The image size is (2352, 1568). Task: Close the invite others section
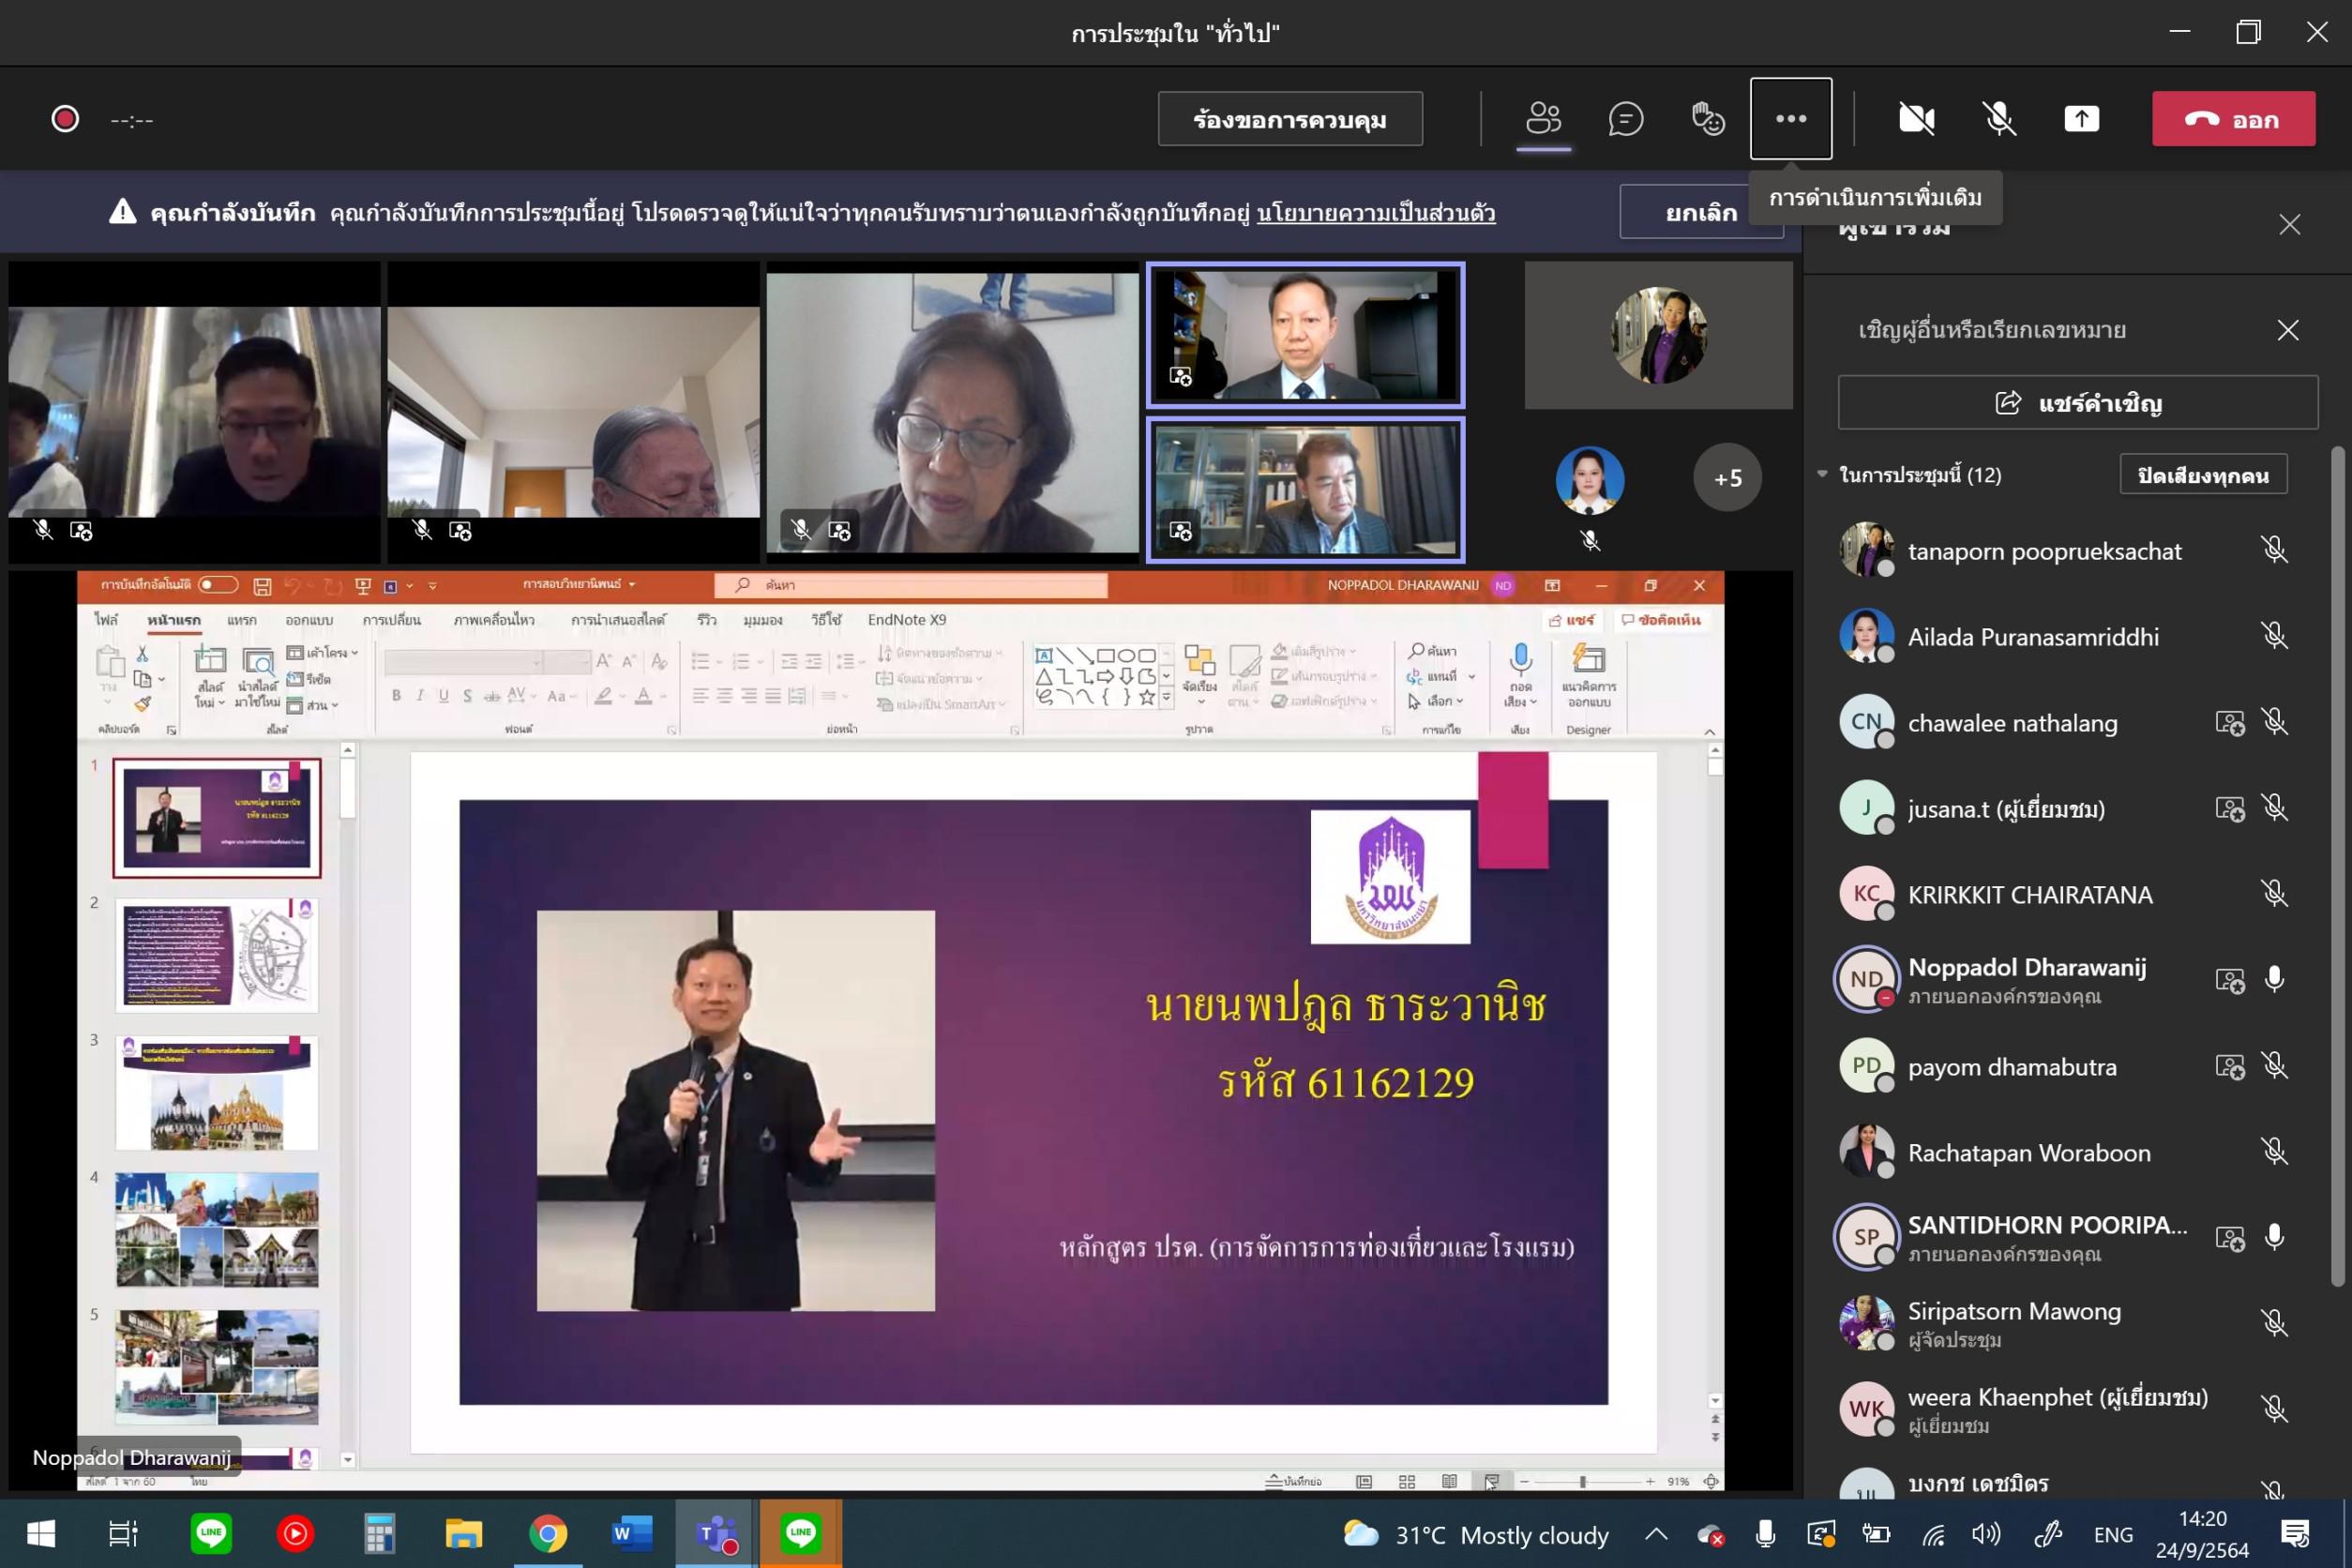tap(2287, 330)
